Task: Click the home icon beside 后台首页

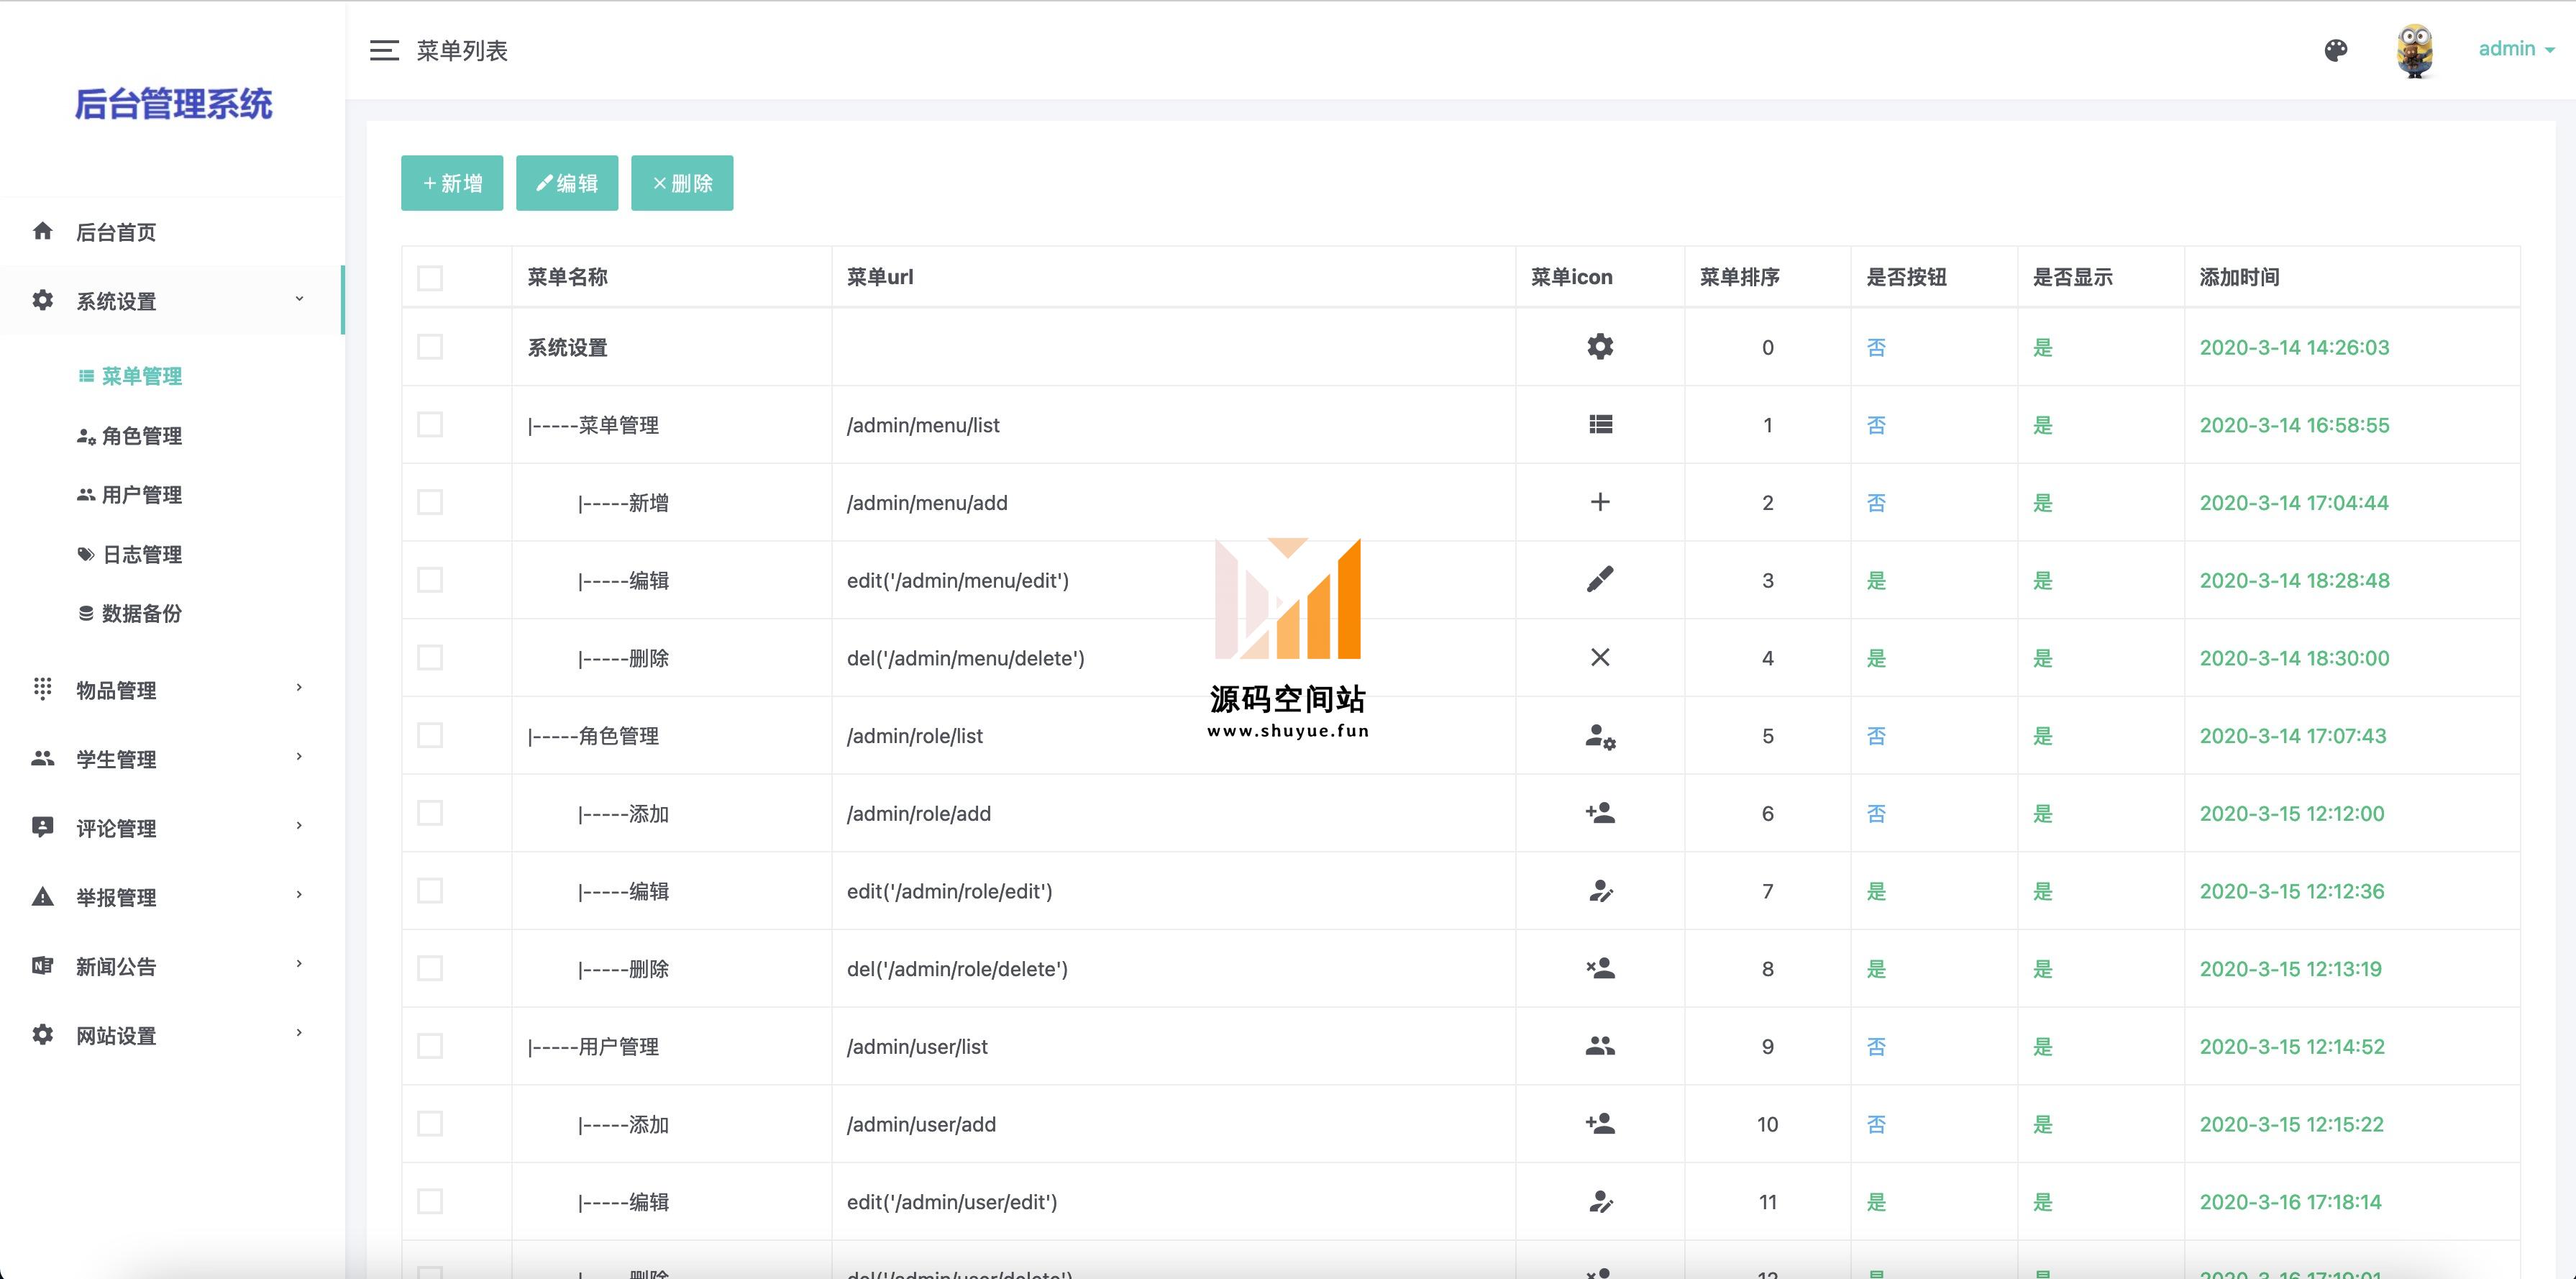Action: coord(42,231)
